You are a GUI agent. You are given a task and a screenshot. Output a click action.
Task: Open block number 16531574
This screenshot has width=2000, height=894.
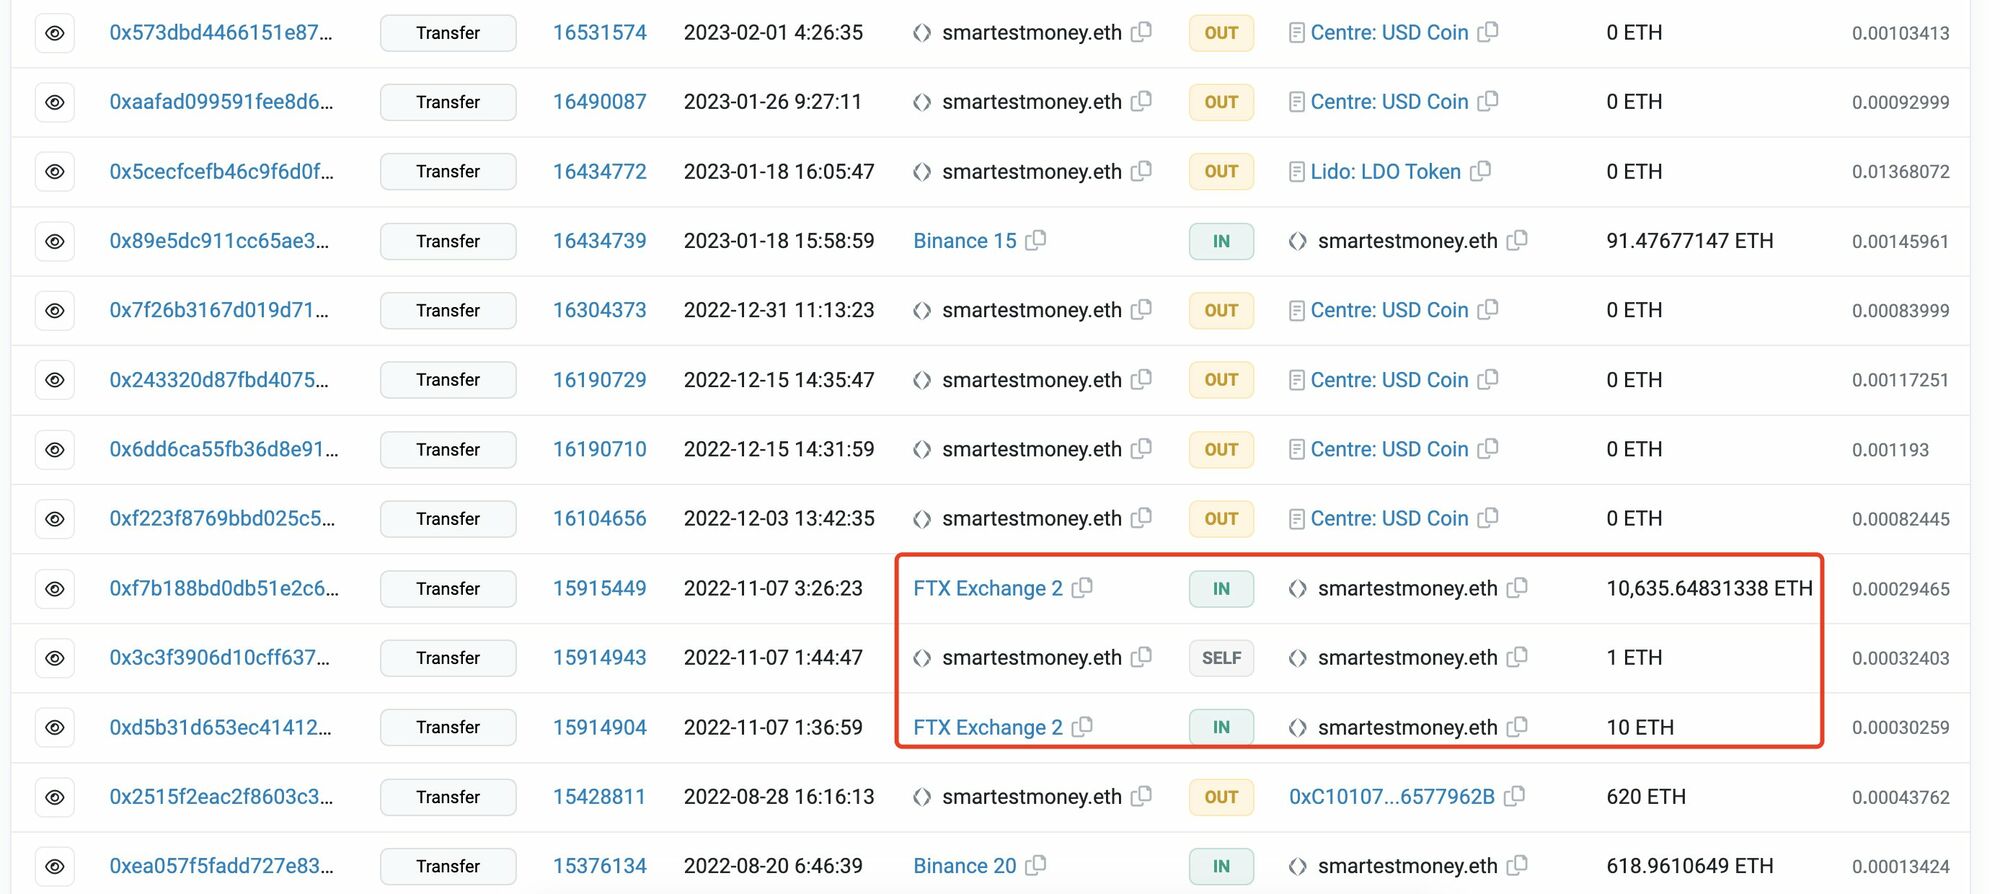pos(600,33)
